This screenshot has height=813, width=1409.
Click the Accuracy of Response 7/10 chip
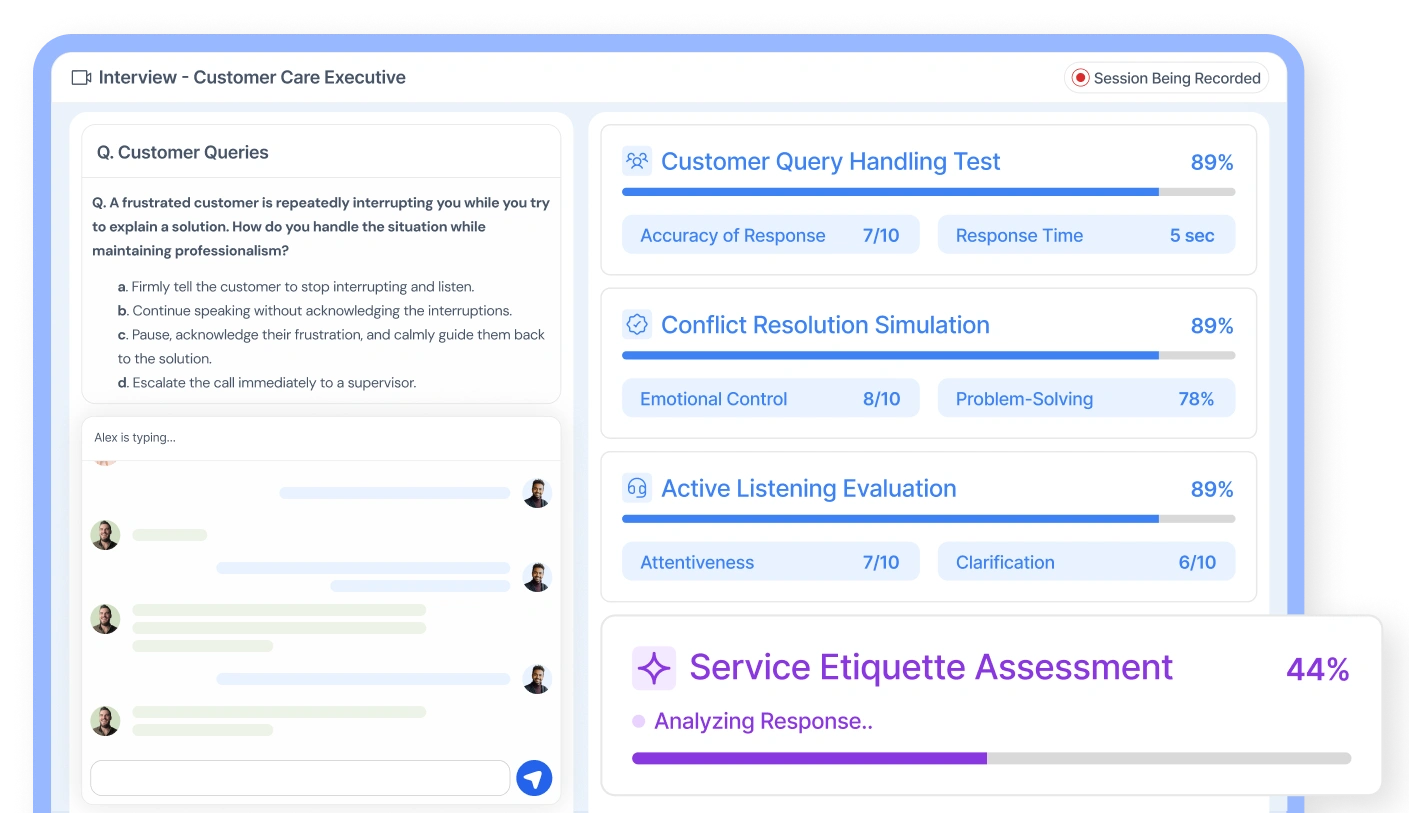click(x=770, y=236)
